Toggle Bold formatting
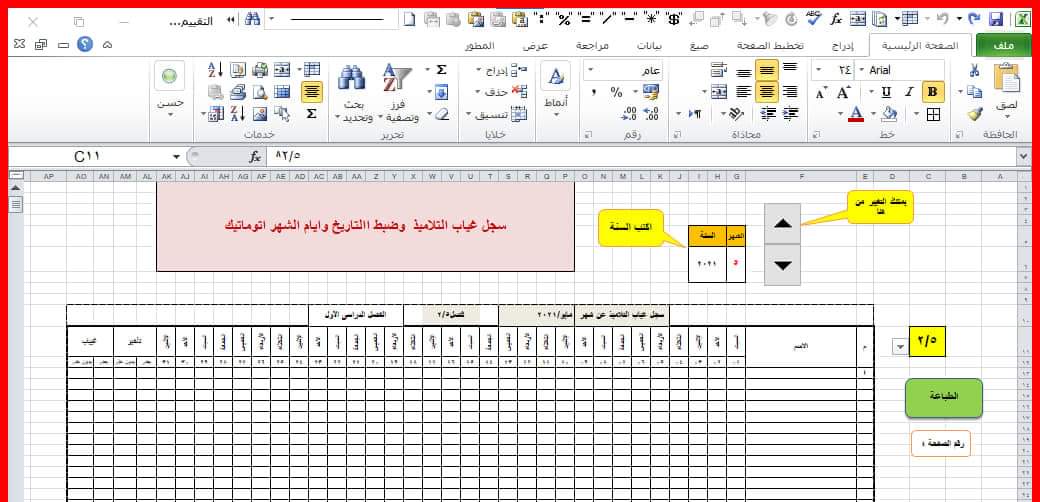 click(x=933, y=92)
